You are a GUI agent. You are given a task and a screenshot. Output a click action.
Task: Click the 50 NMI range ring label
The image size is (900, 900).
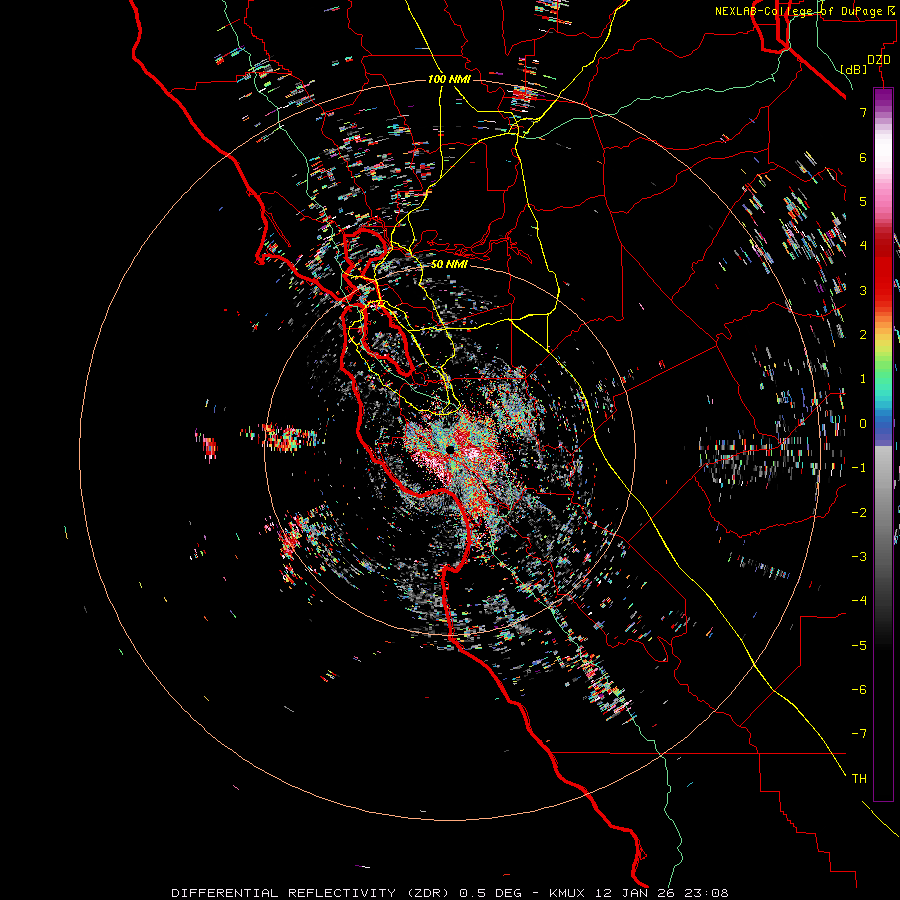click(x=449, y=264)
